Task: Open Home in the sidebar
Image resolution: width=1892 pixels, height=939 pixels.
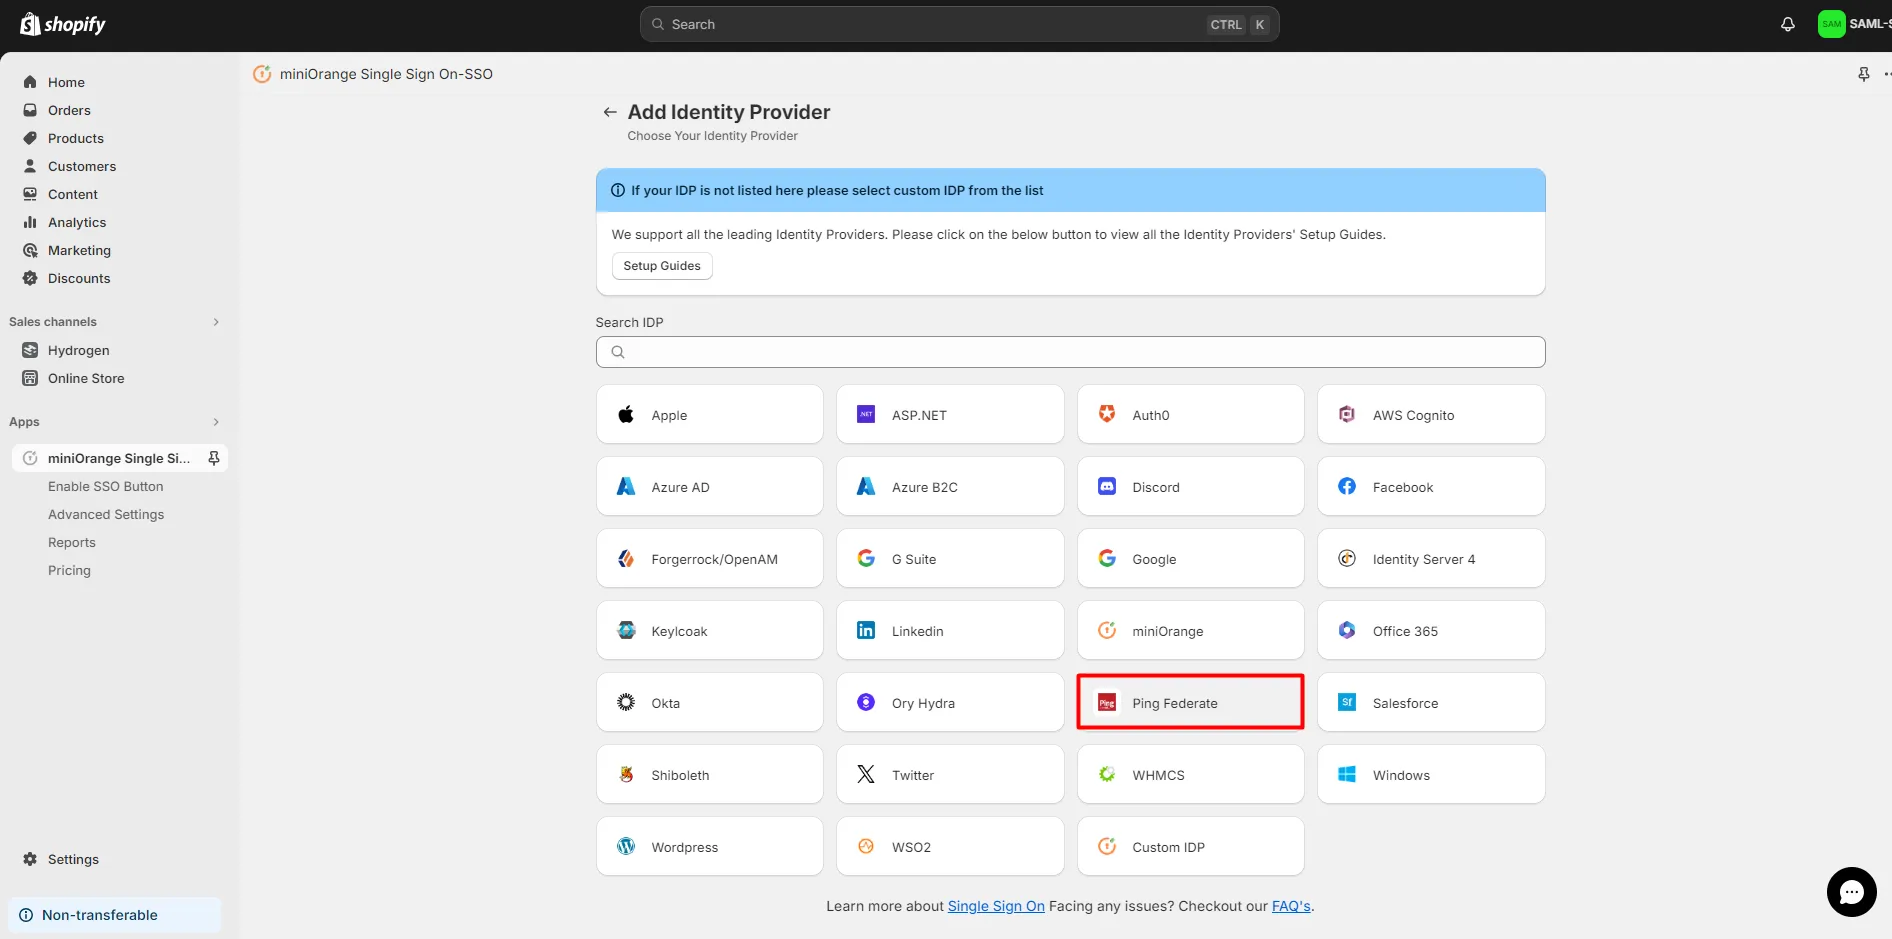Action: point(120,82)
